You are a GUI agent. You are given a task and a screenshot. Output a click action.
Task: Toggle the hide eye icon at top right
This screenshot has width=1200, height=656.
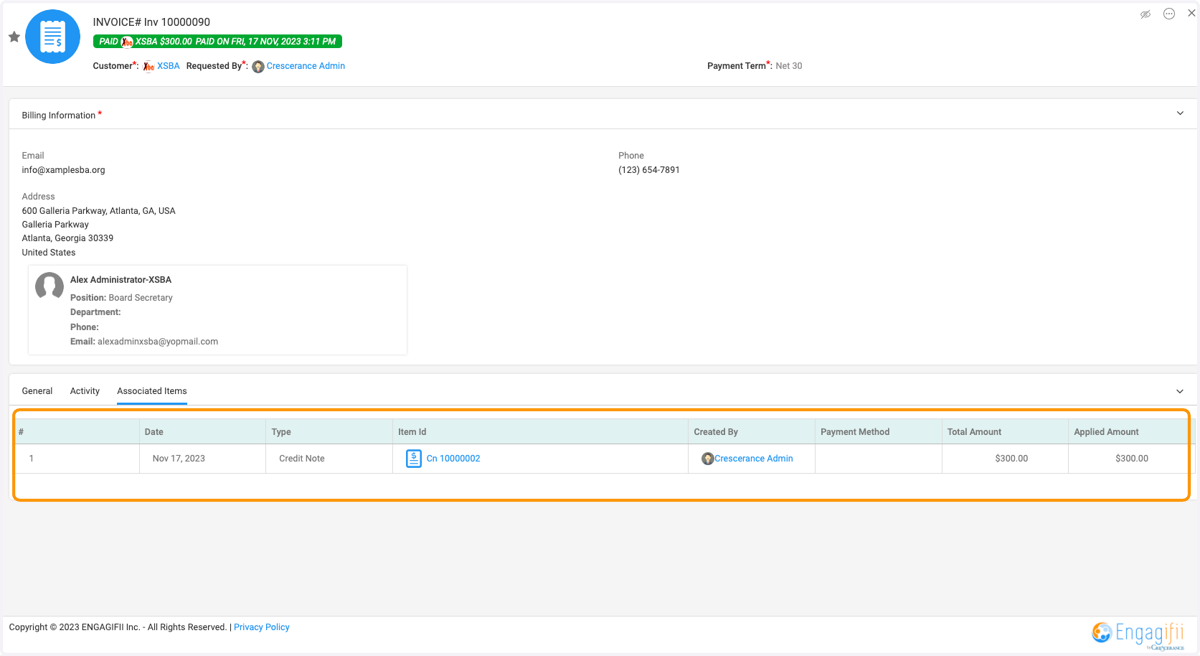(x=1146, y=14)
